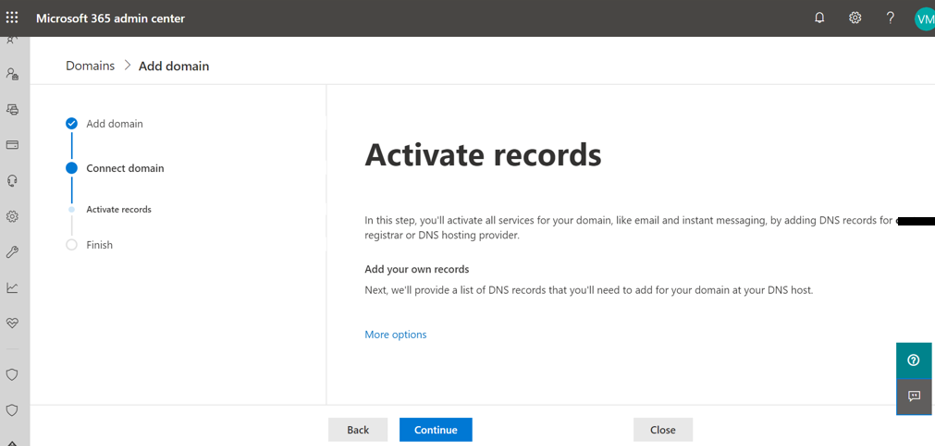
Task: Select the Finish wizard step
Action: pos(100,245)
